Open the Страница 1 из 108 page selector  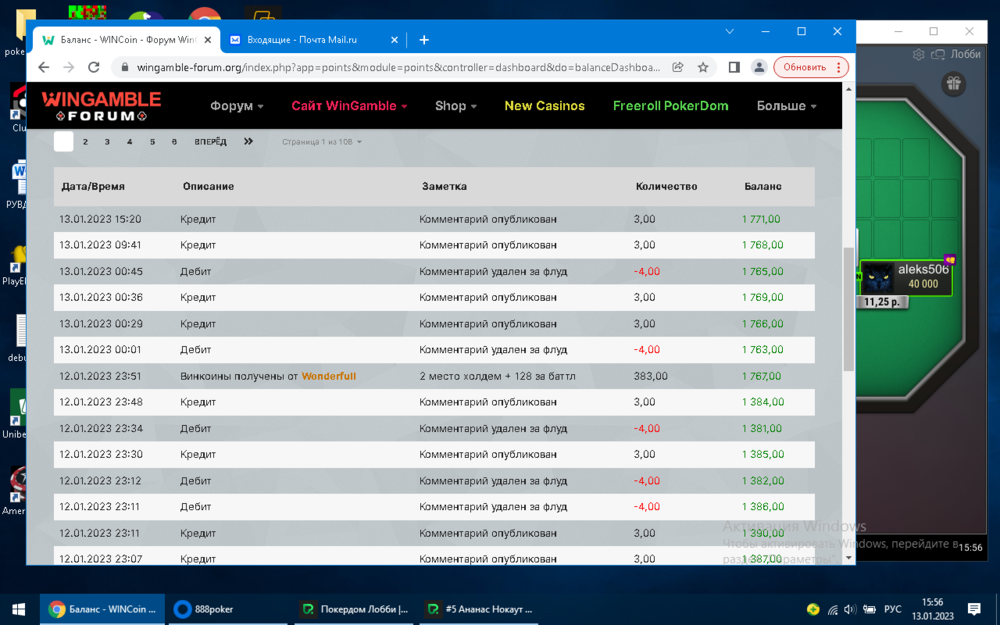pyautogui.click(x=321, y=142)
